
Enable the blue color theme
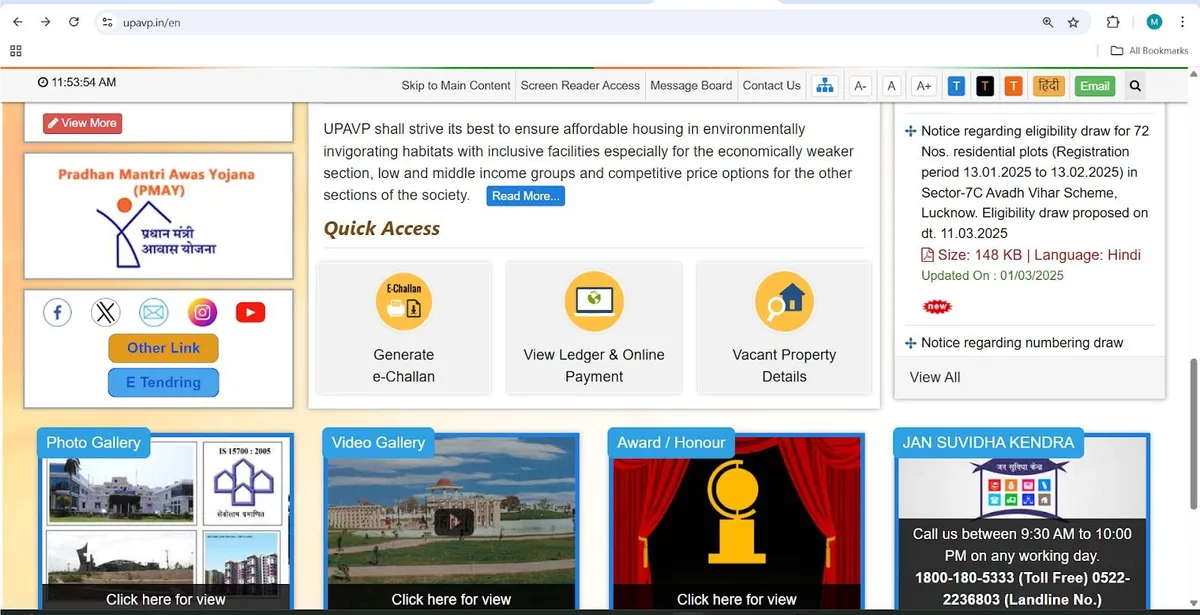tap(956, 86)
